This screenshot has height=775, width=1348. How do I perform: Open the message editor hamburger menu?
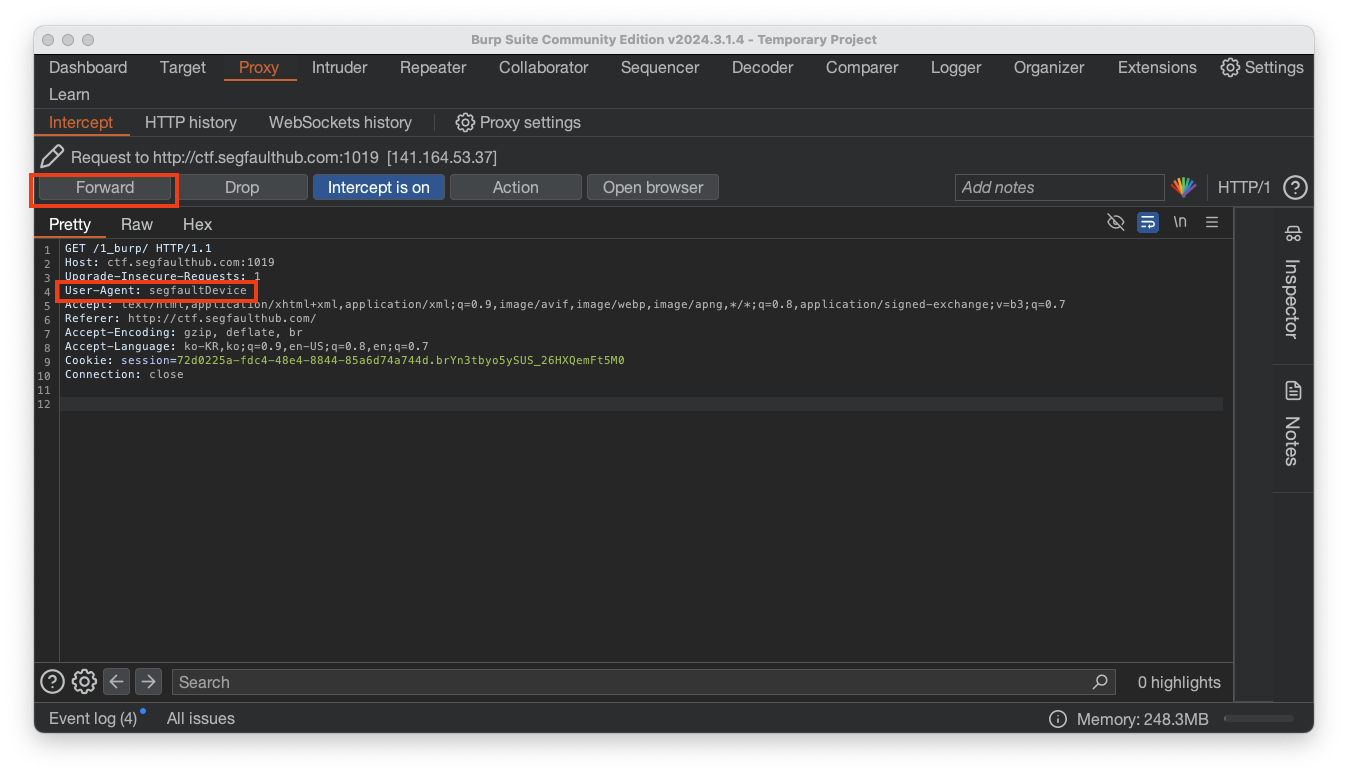1212,222
